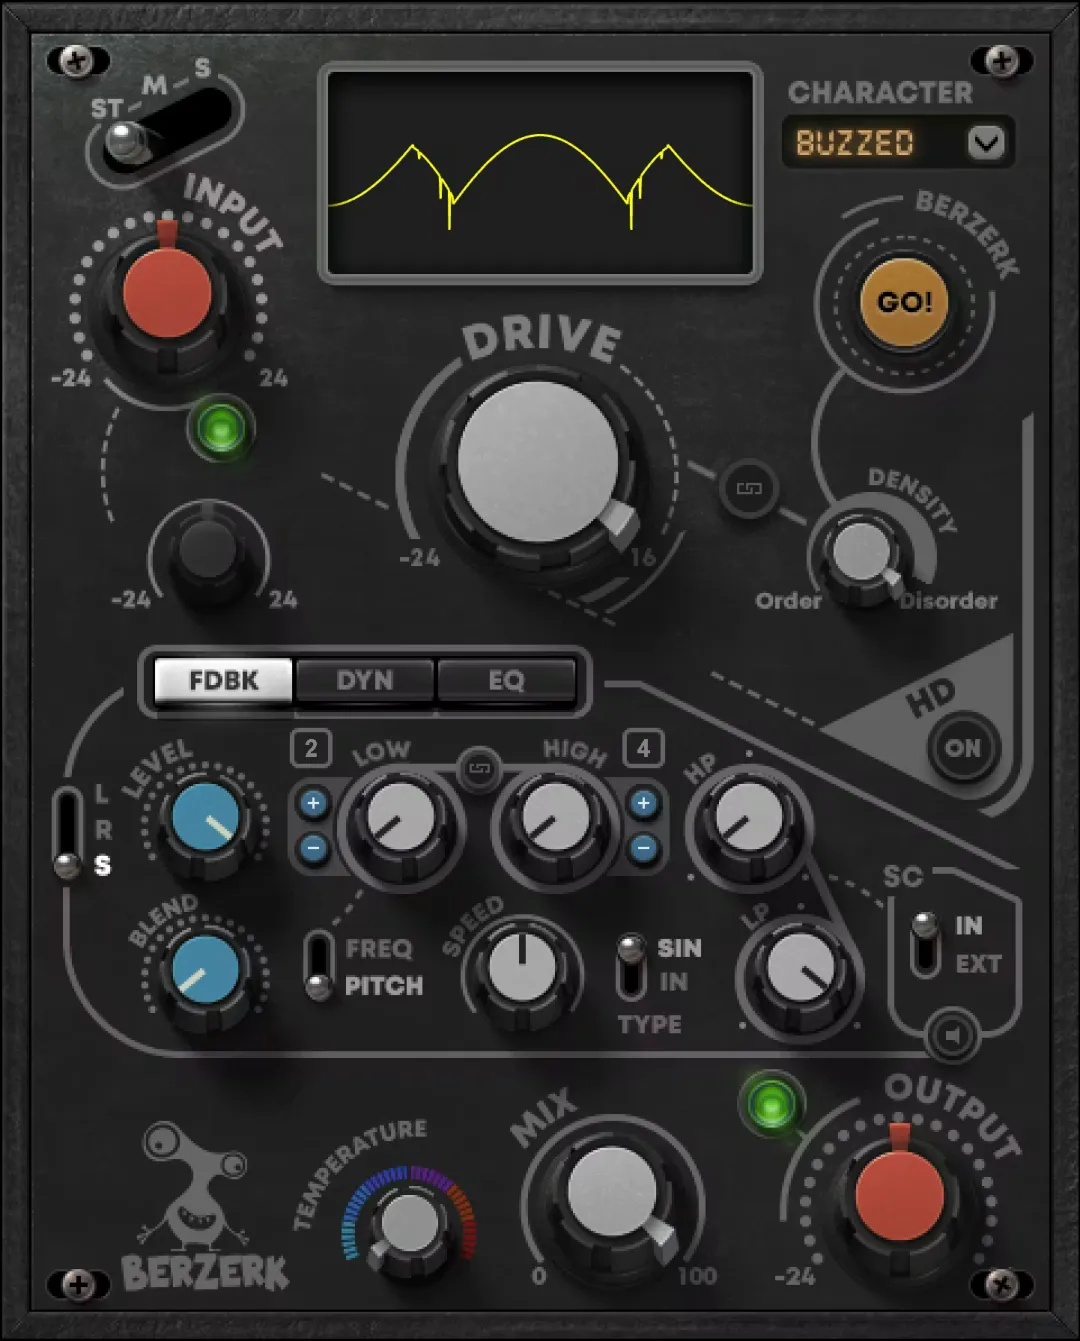The width and height of the screenshot is (1080, 1341).
Task: Click the blue Blend knob
Action: coord(206,970)
